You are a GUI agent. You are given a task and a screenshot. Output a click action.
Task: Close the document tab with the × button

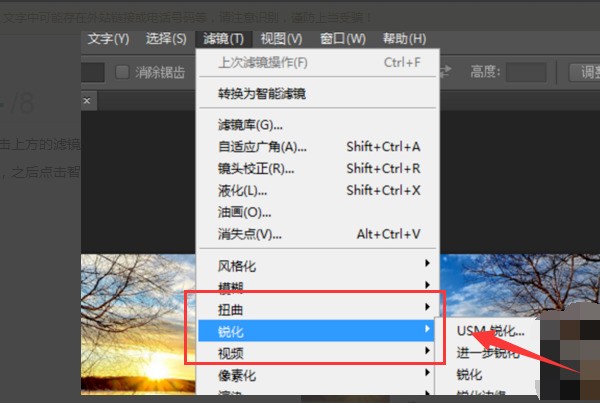tap(87, 101)
